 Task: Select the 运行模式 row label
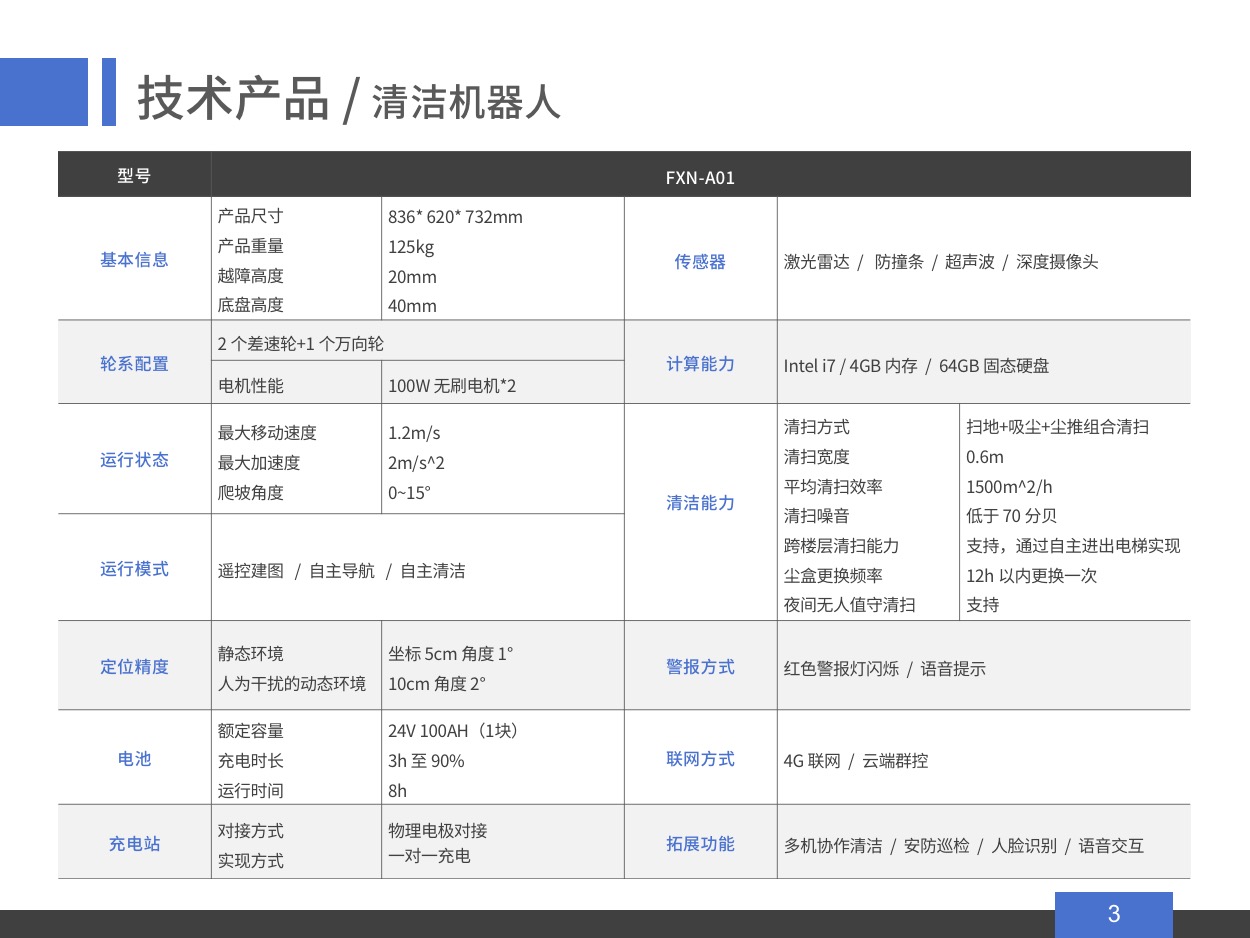click(134, 569)
